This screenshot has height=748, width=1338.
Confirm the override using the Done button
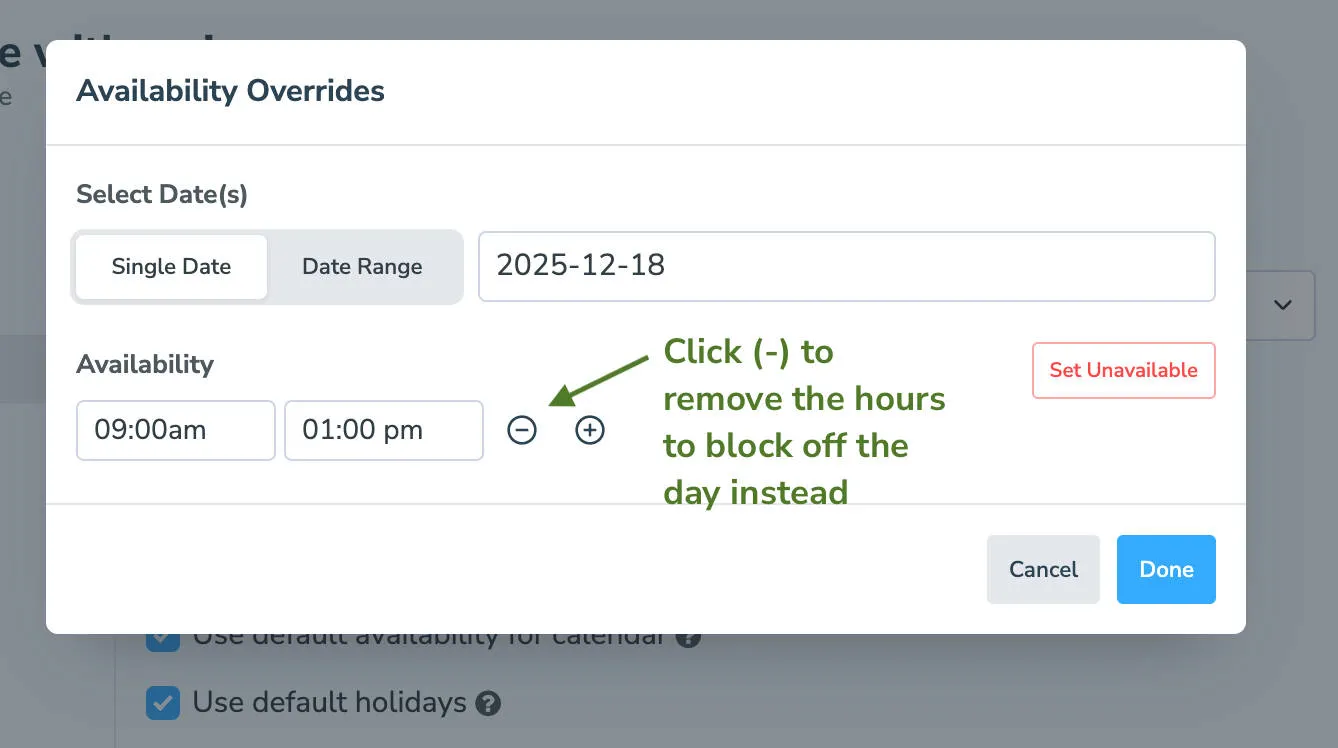pyautogui.click(x=1166, y=569)
